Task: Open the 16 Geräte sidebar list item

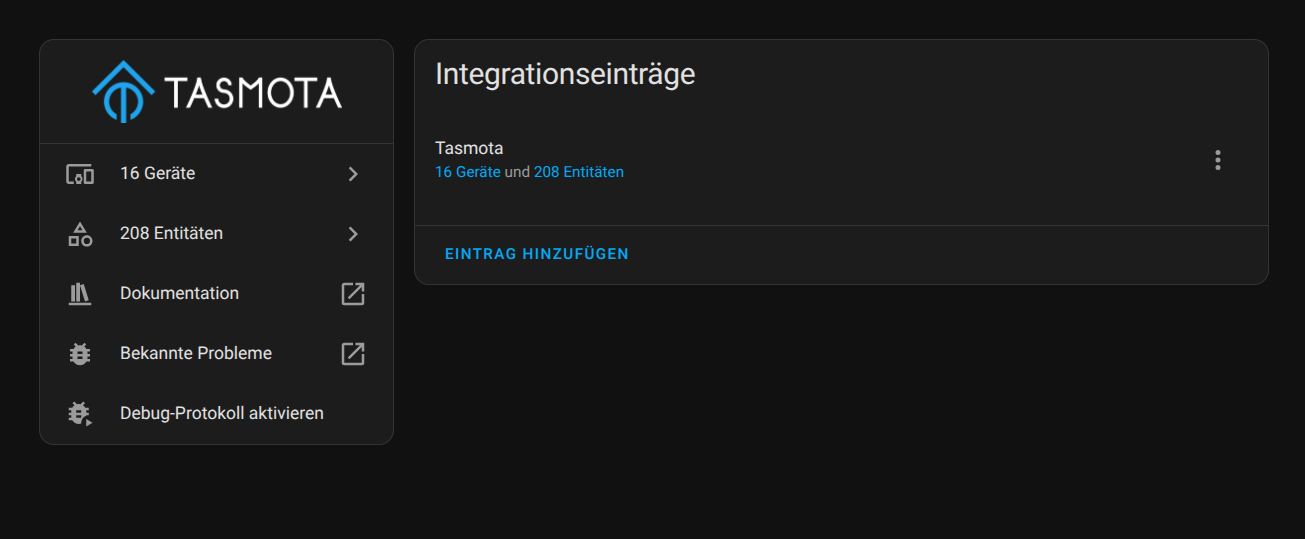Action: (x=158, y=174)
